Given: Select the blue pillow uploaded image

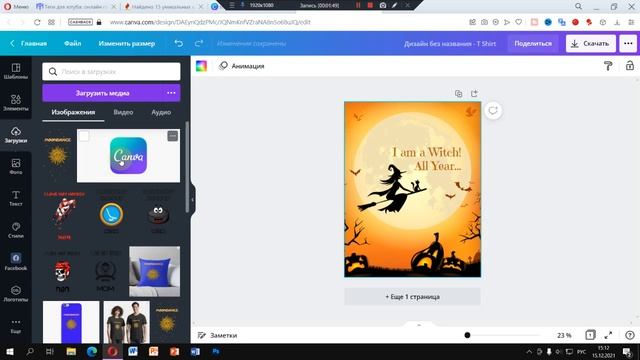Looking at the screenshot, I should [x=154, y=271].
